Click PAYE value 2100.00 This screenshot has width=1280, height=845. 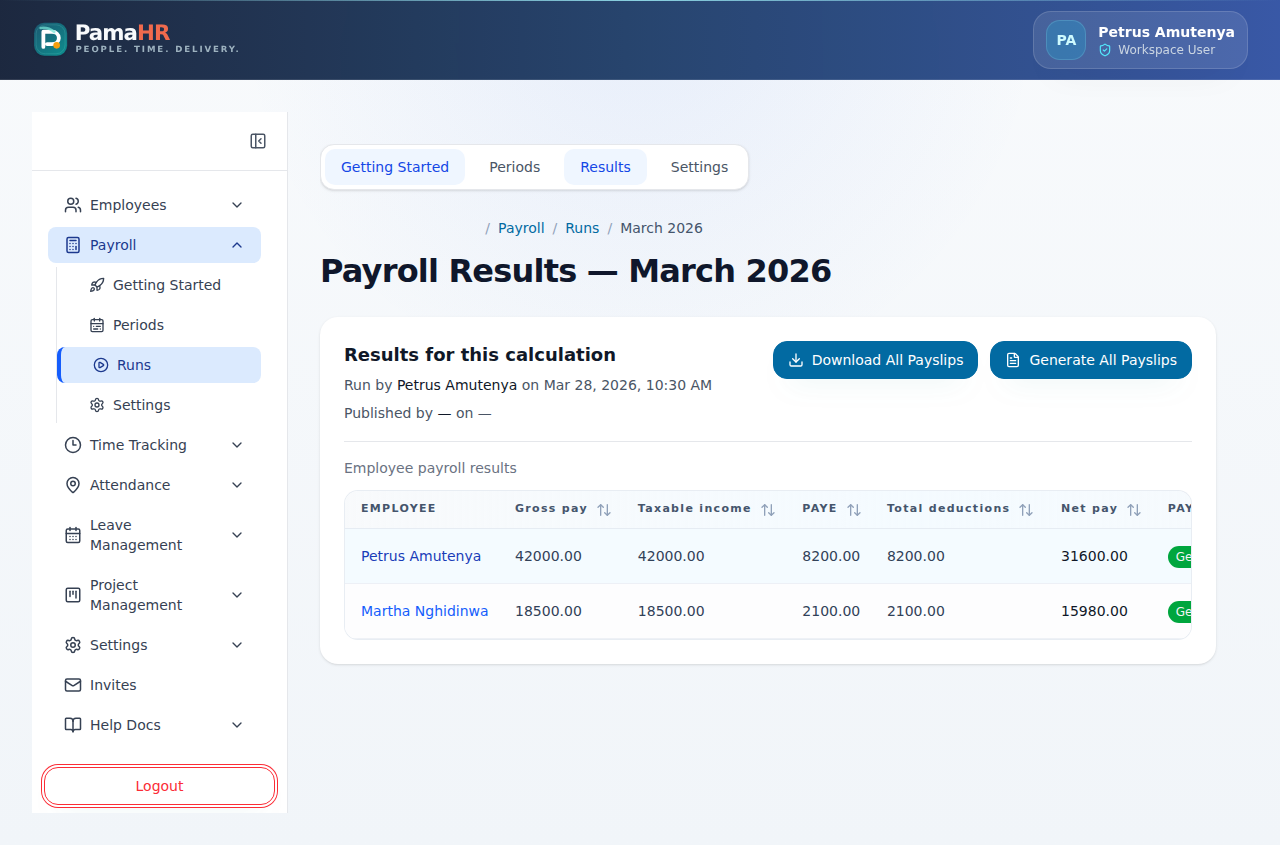click(831, 611)
